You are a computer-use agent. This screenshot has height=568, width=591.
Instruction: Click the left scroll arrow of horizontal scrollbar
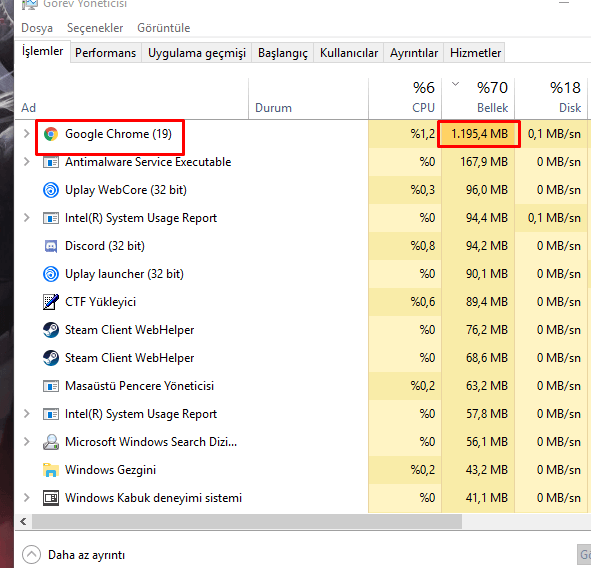click(x=23, y=521)
